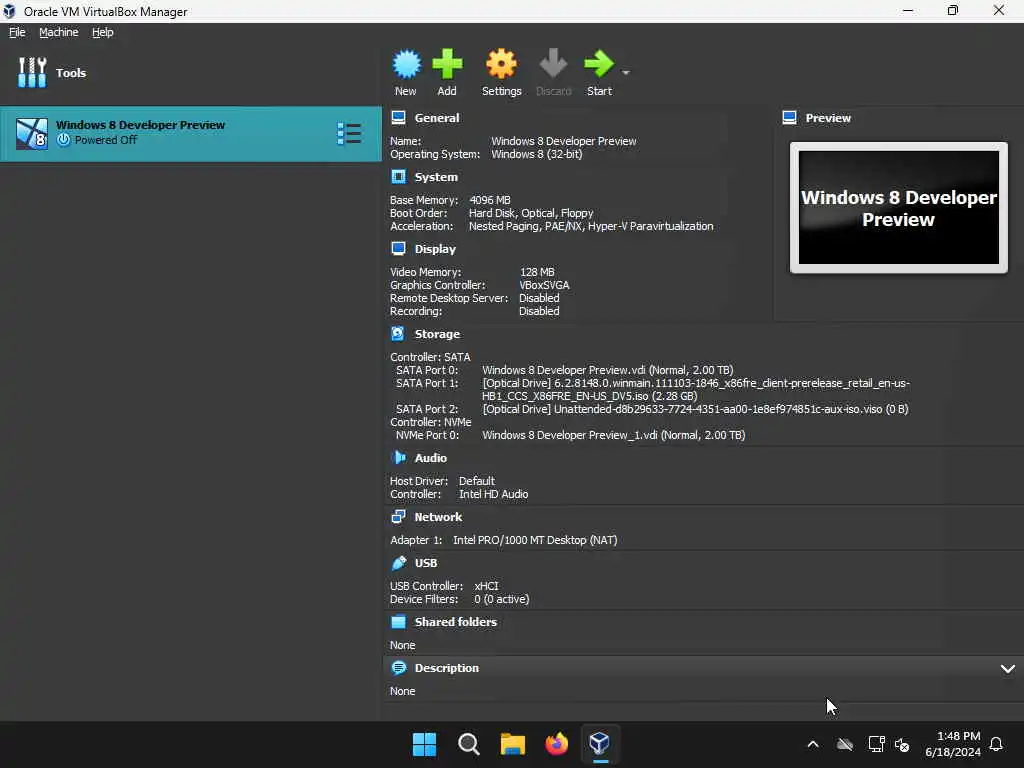Click the Display section icon

[x=398, y=248]
